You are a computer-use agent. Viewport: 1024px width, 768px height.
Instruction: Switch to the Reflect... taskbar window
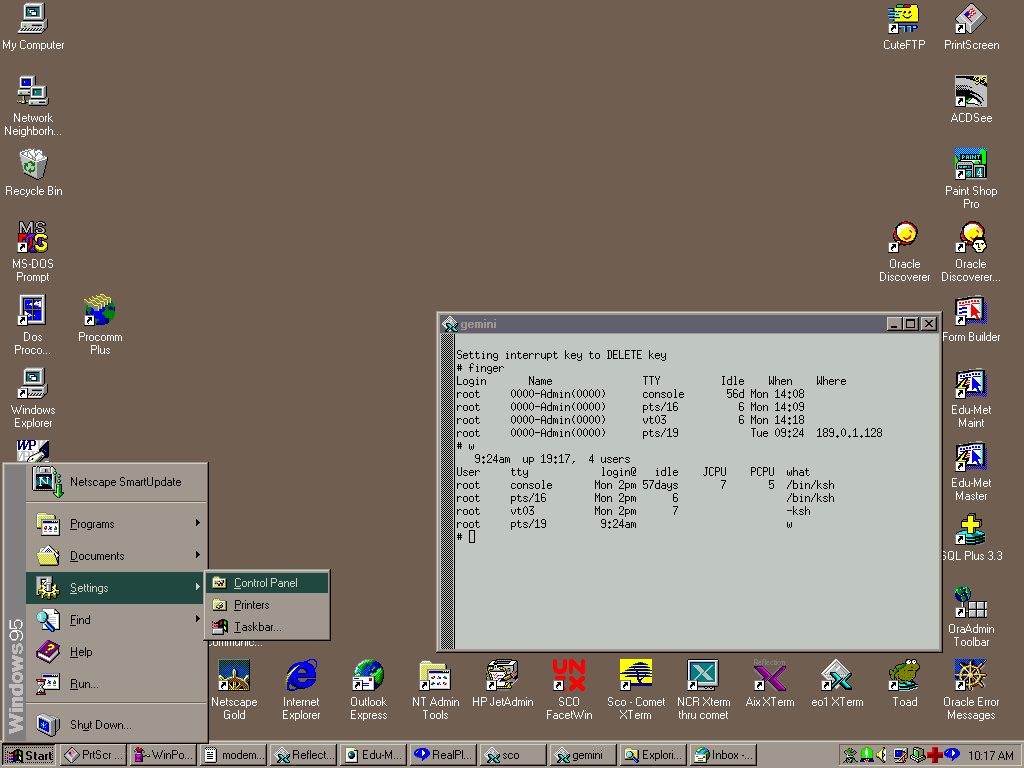pyautogui.click(x=302, y=756)
